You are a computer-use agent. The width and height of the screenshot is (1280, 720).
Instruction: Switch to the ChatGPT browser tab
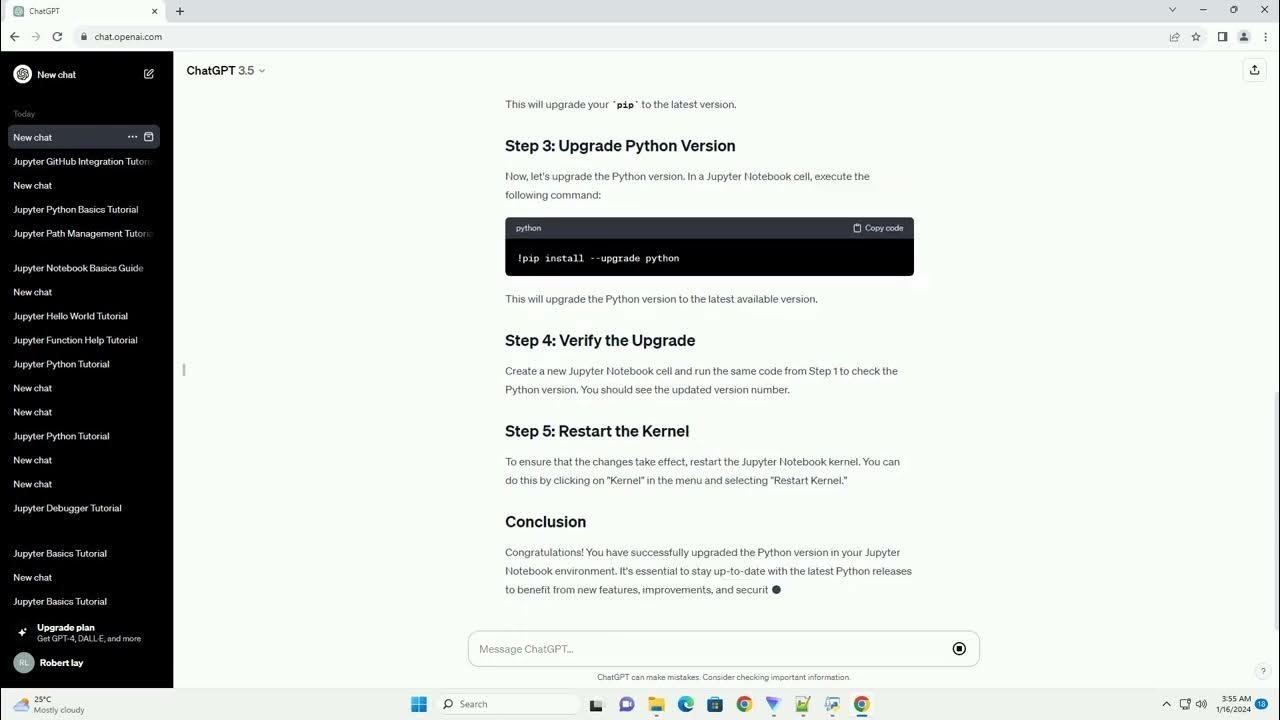(x=85, y=11)
